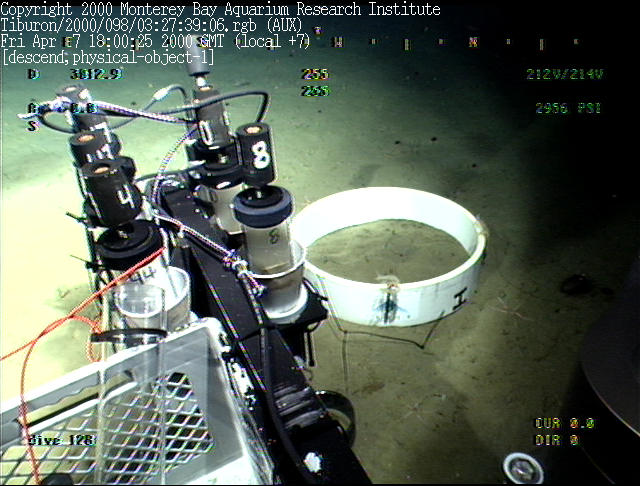The height and width of the screenshot is (486, 640).
Task: Select the 'Dive 128' label
Action: [x=62, y=440]
